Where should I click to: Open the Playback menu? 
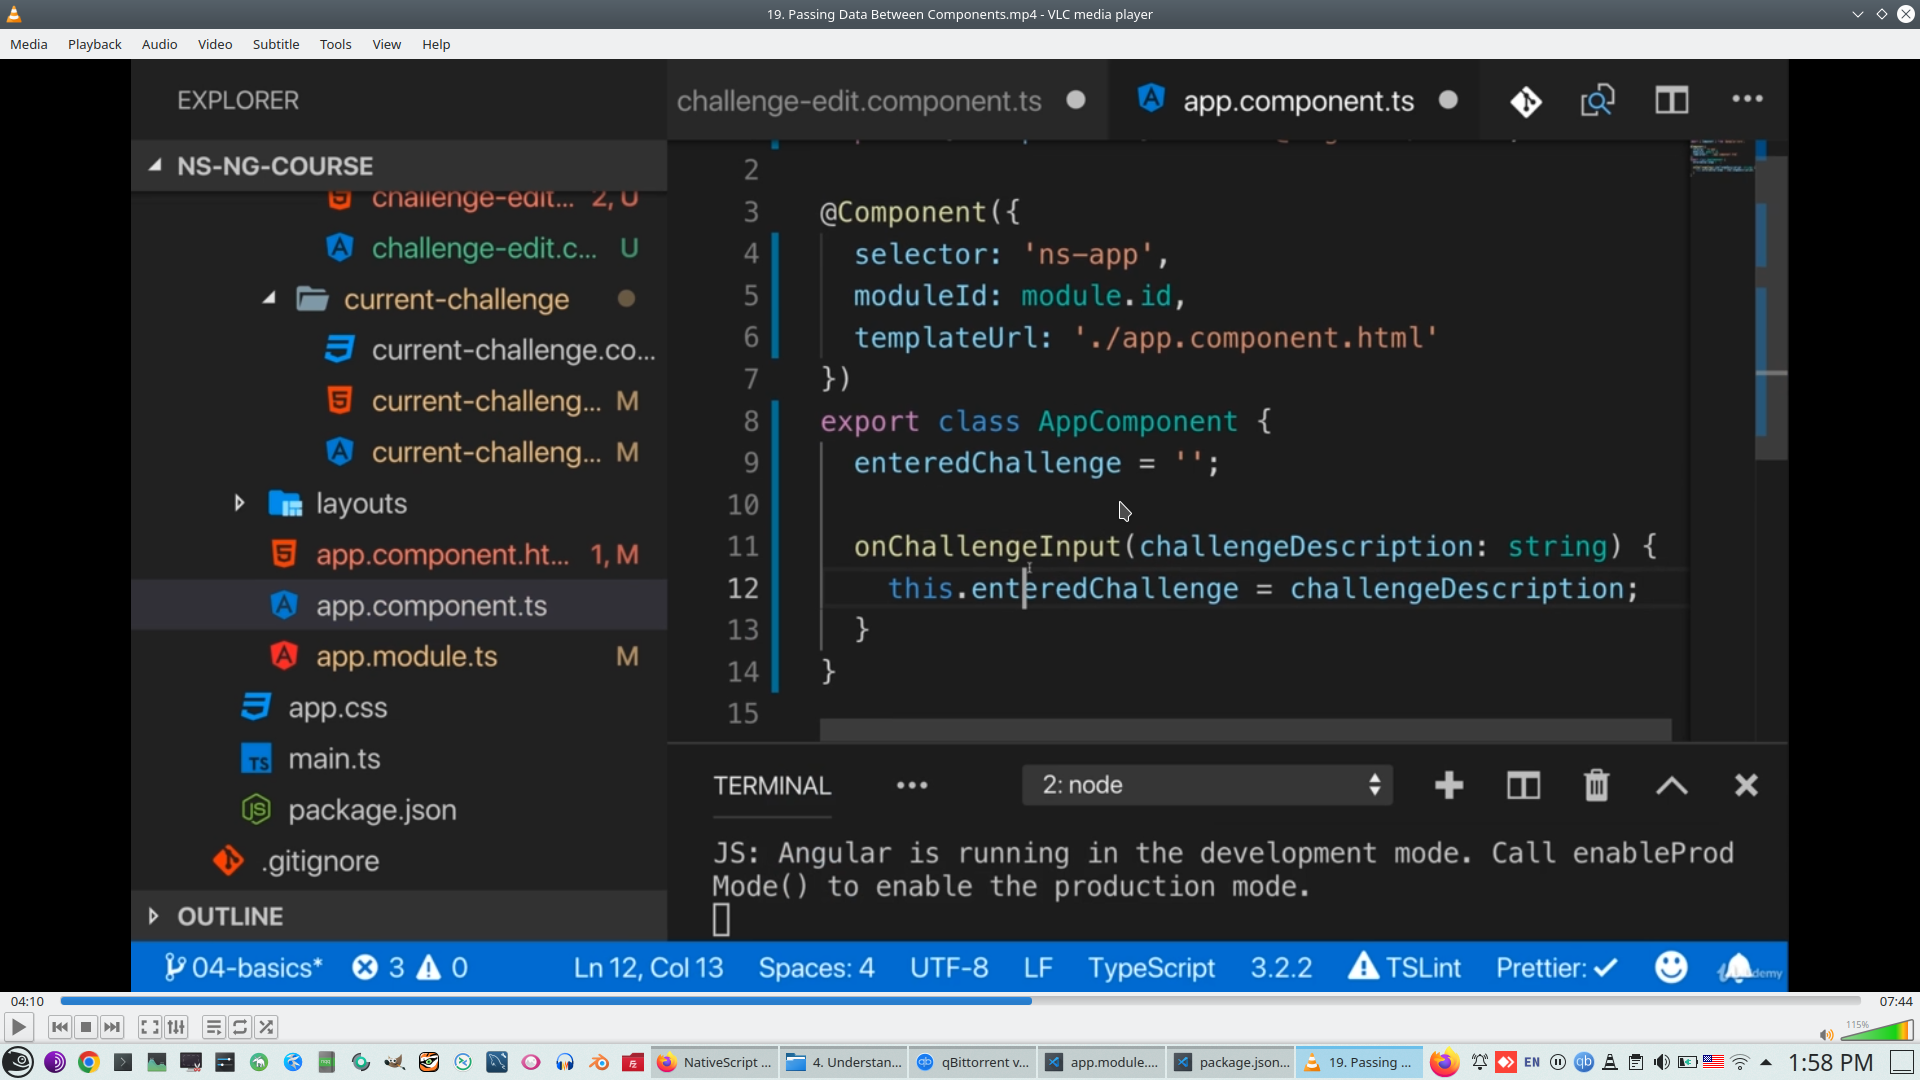94,44
